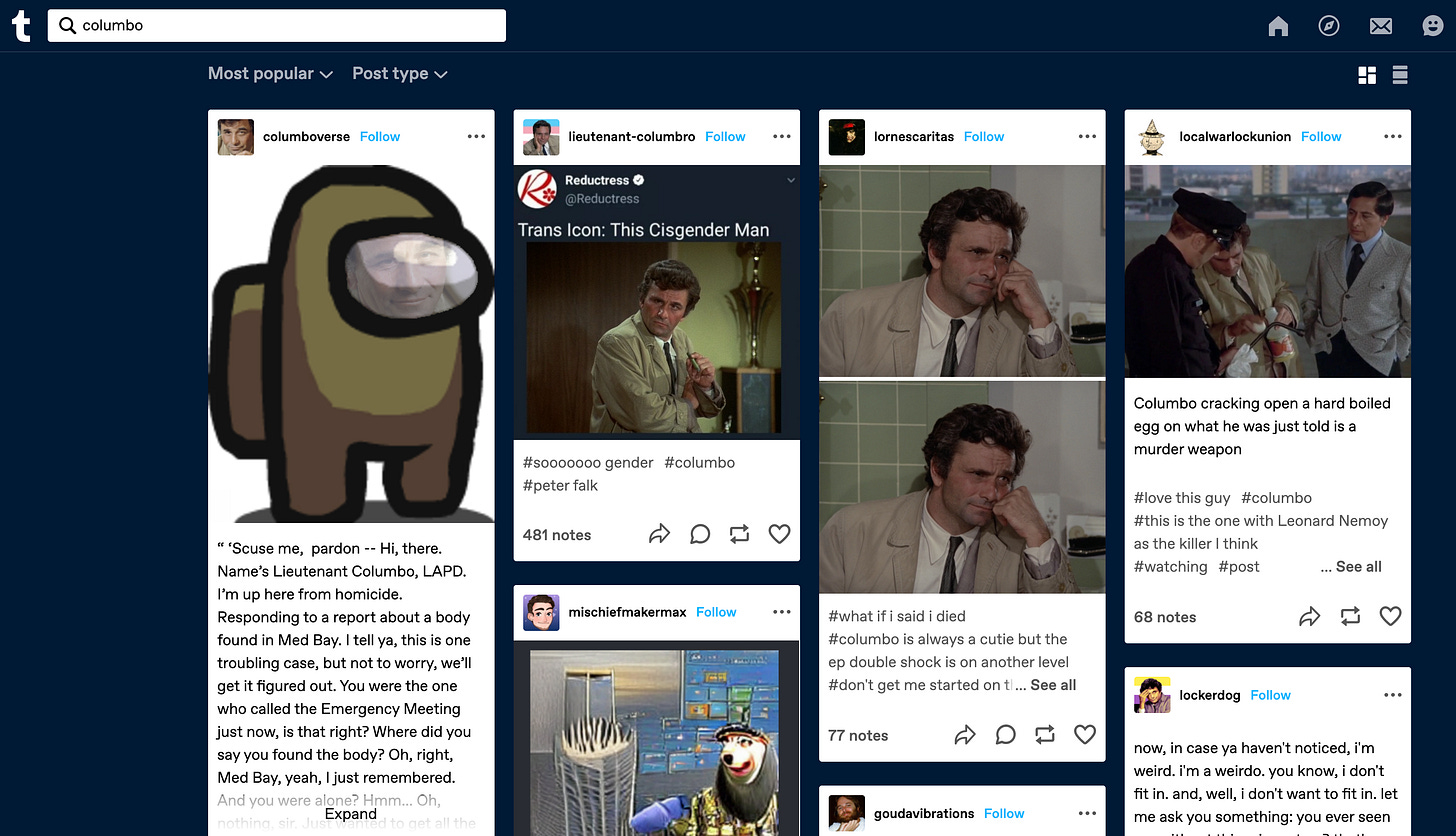Open the account smiley face icon
Image resolution: width=1456 pixels, height=836 pixels.
(x=1433, y=26)
